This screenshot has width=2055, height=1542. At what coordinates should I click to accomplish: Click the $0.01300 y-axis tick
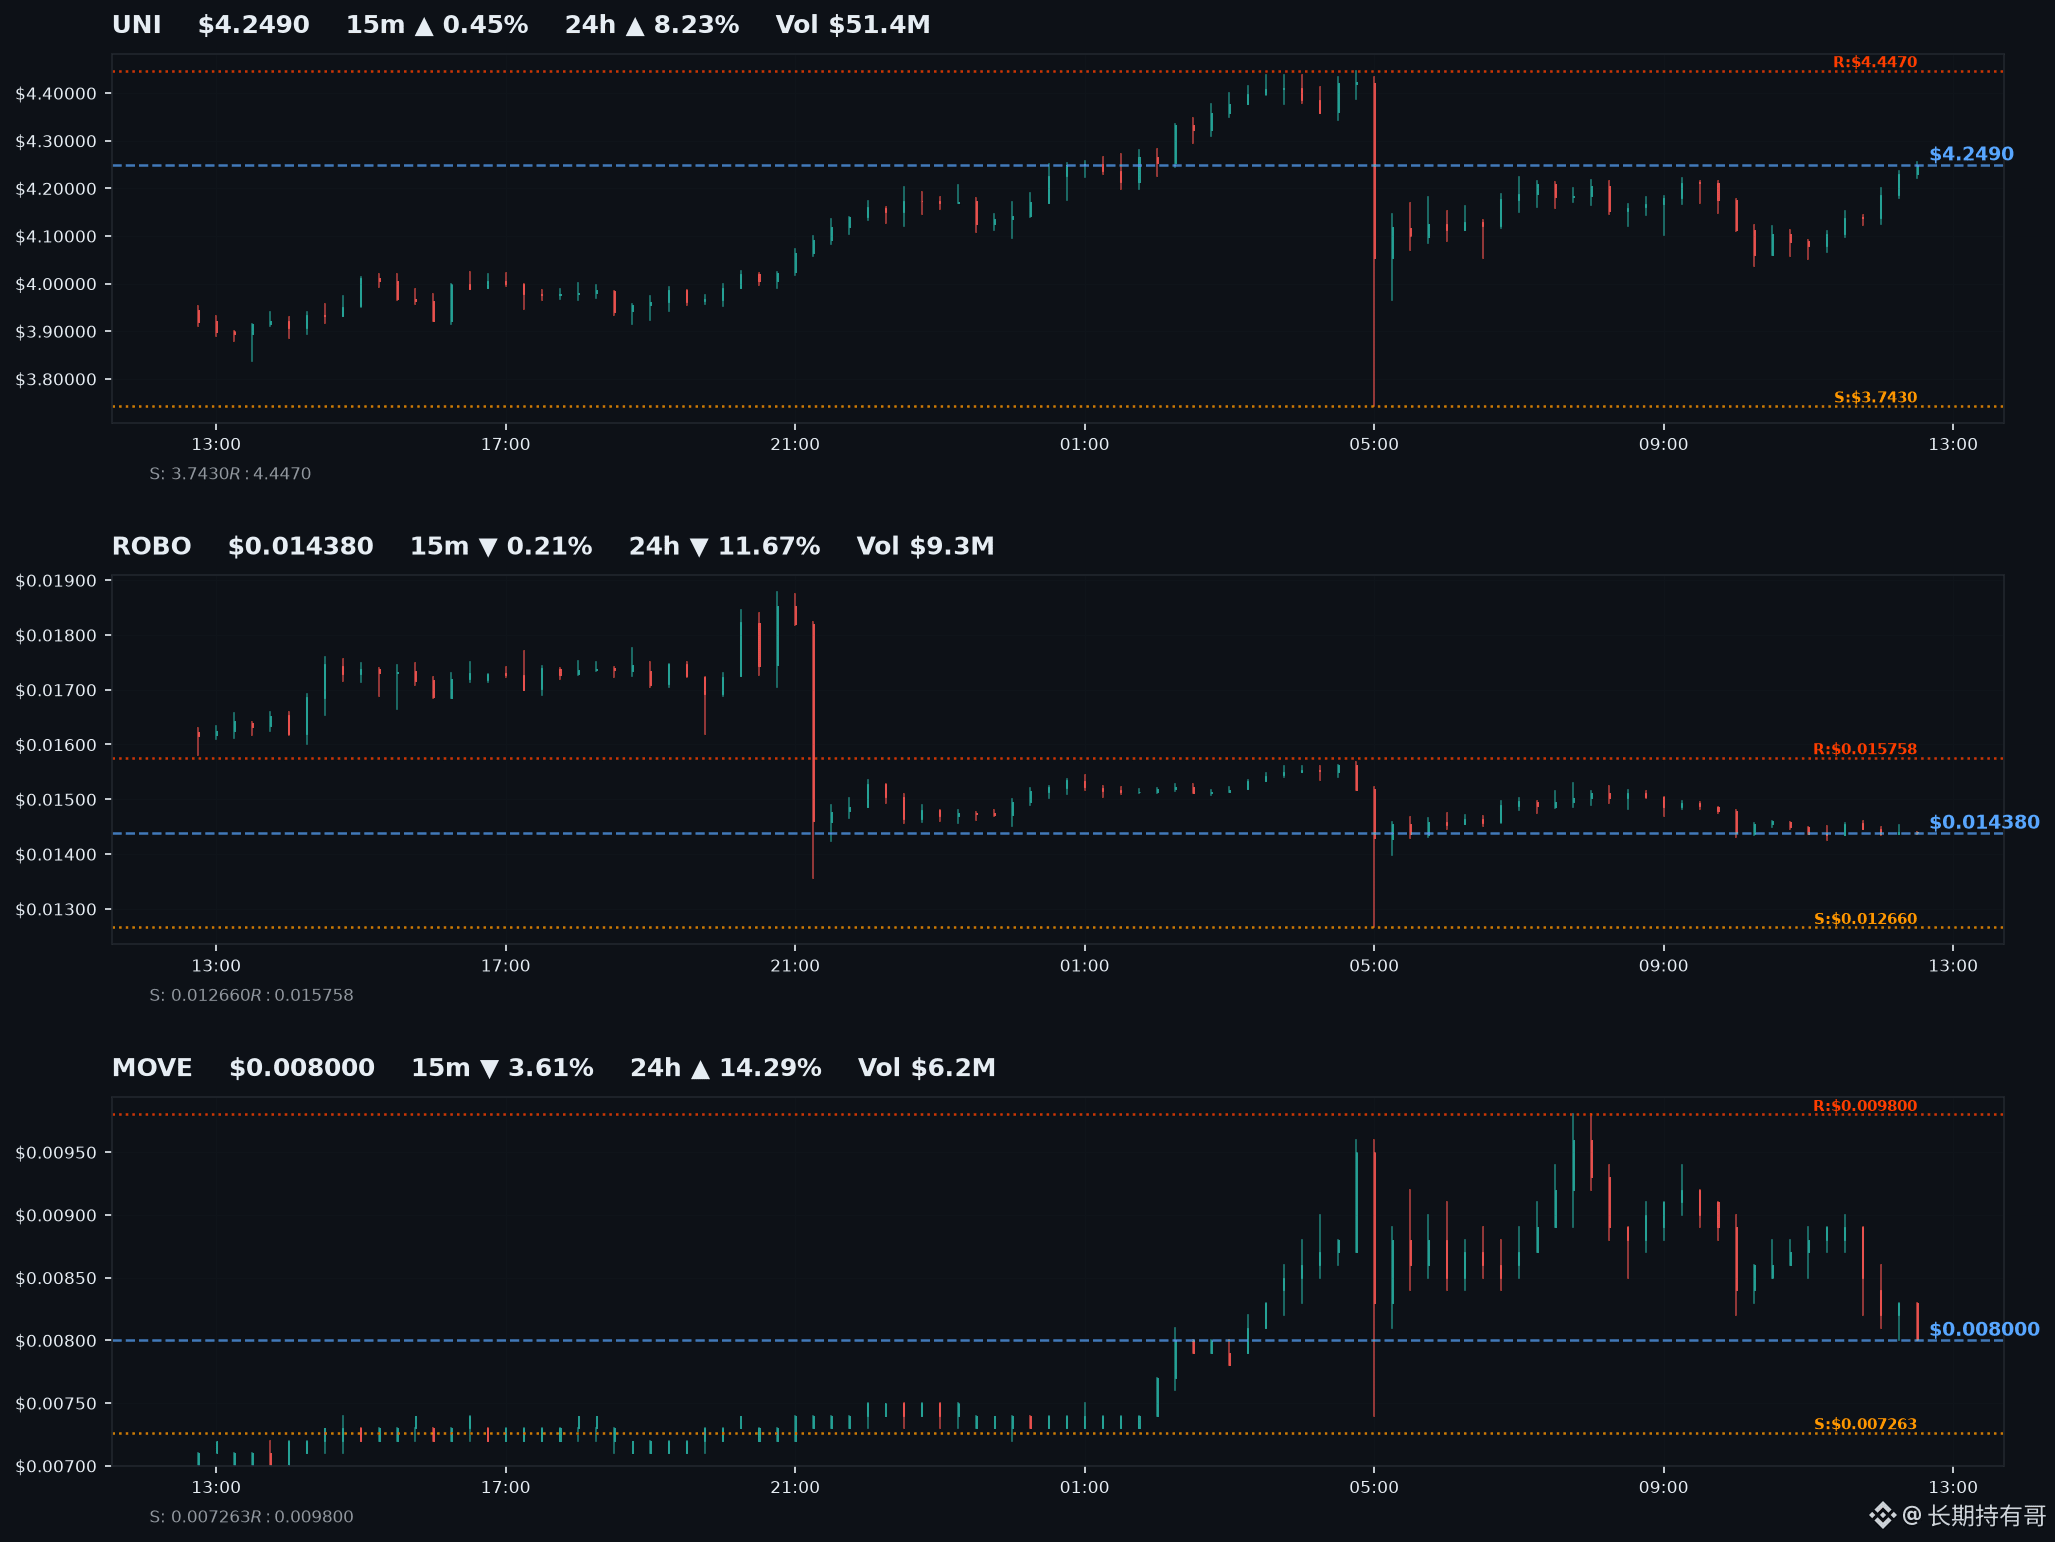click(56, 910)
